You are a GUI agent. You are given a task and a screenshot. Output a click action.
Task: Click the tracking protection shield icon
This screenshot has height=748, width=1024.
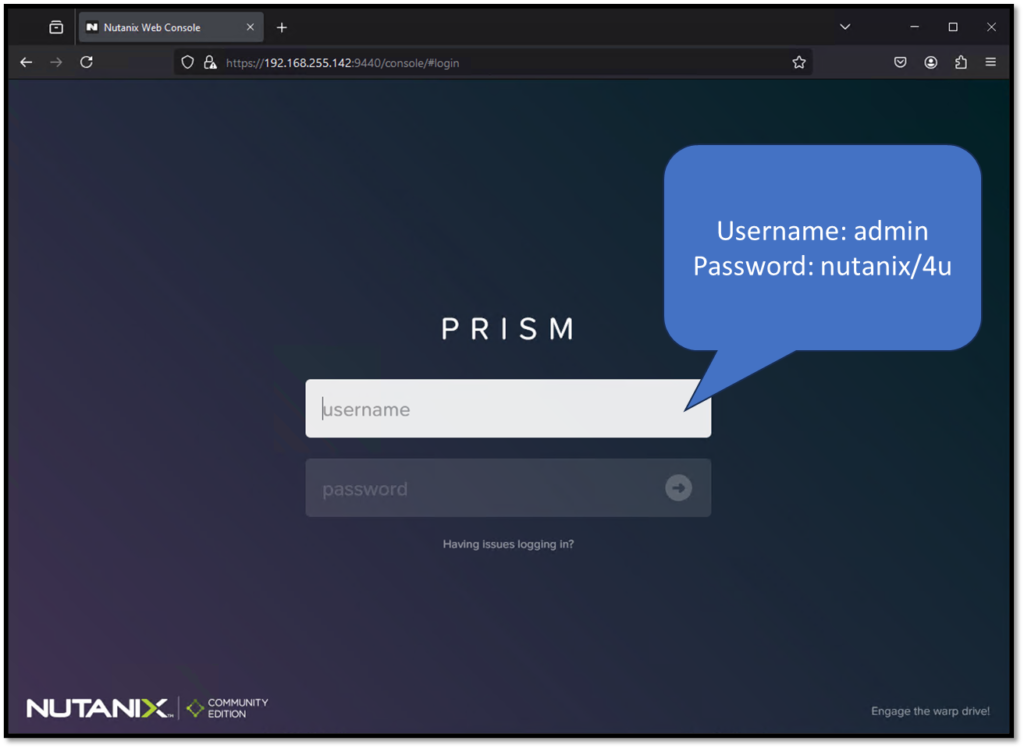187,63
